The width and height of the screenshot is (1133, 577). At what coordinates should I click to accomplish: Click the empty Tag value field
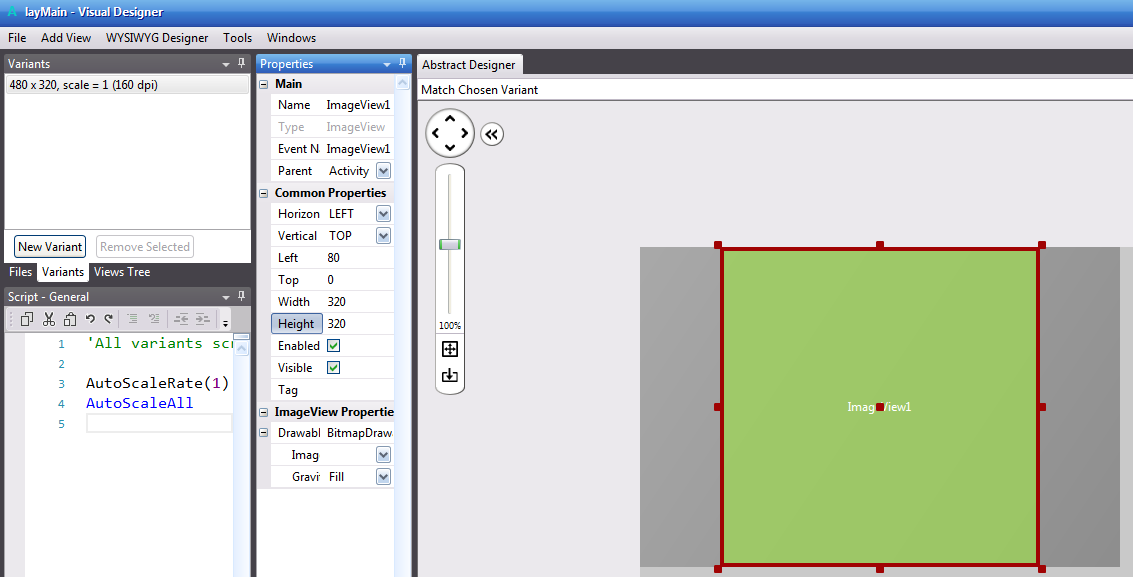coord(359,390)
